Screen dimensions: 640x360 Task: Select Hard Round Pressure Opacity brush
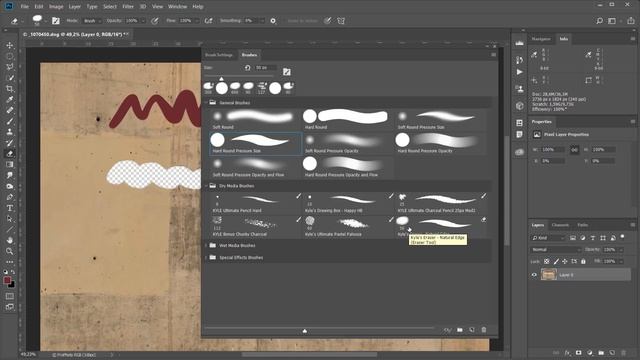pyautogui.click(x=440, y=143)
